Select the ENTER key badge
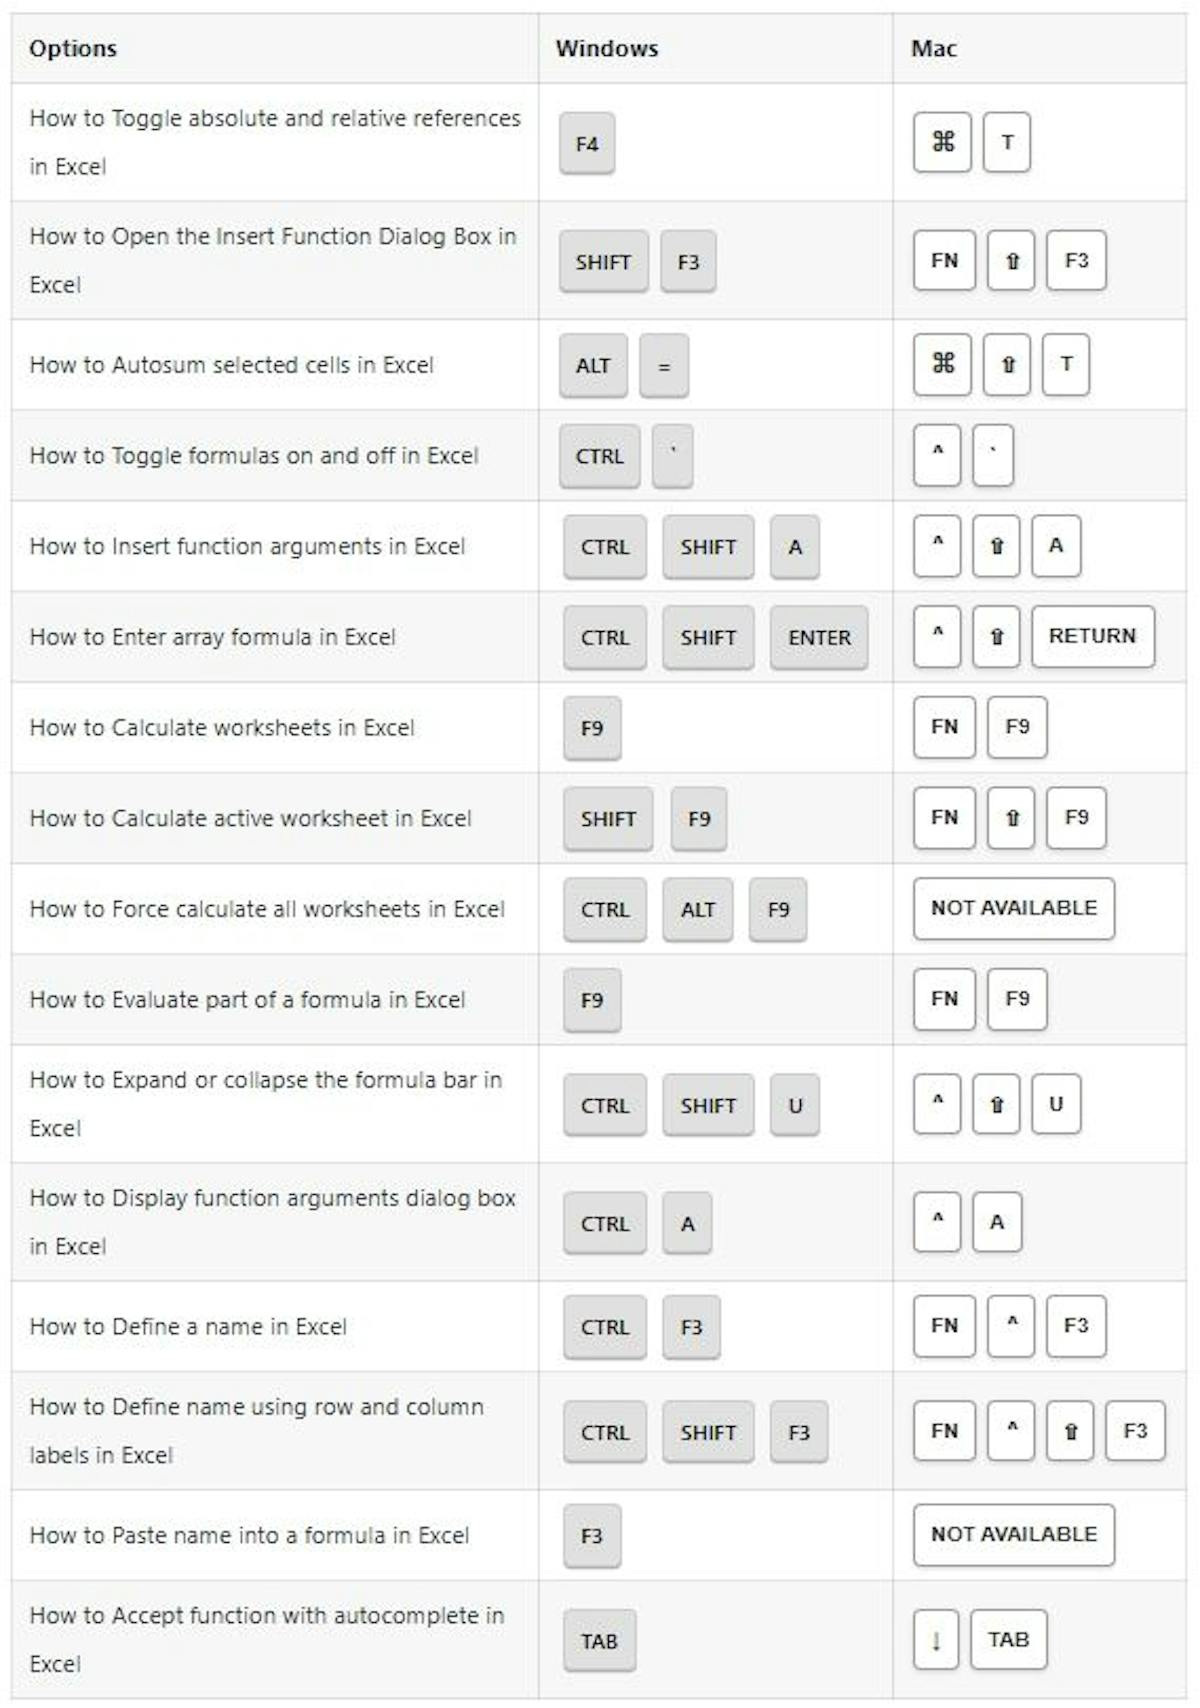 point(819,637)
